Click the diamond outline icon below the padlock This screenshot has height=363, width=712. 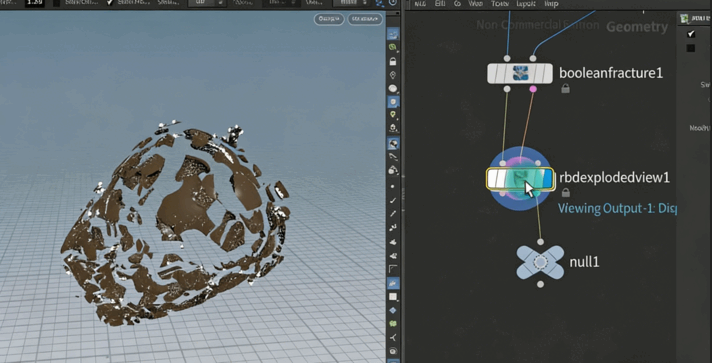[x=393, y=75]
